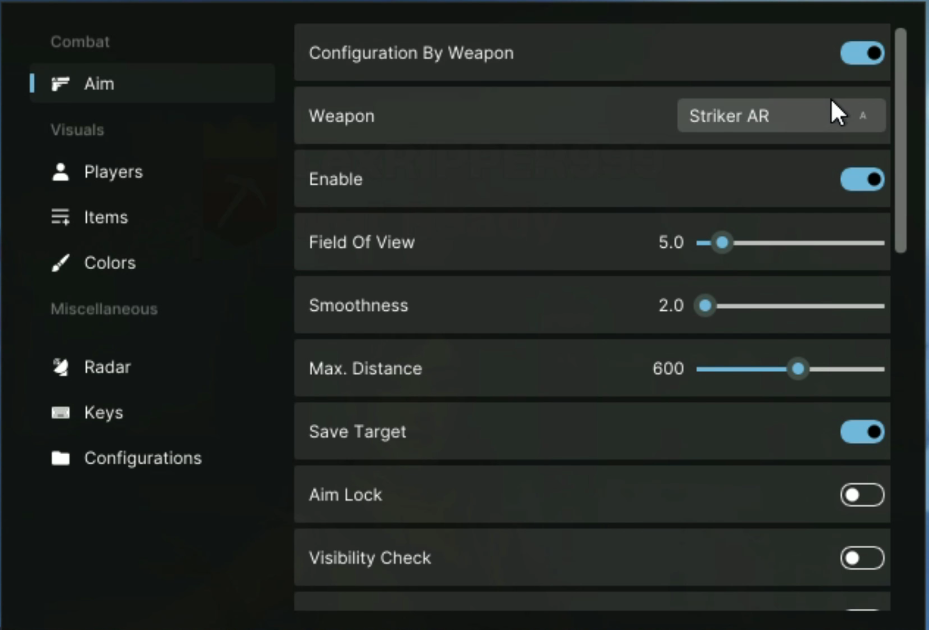Click the person icon for Players
Image resolution: width=929 pixels, height=630 pixels.
pos(61,172)
